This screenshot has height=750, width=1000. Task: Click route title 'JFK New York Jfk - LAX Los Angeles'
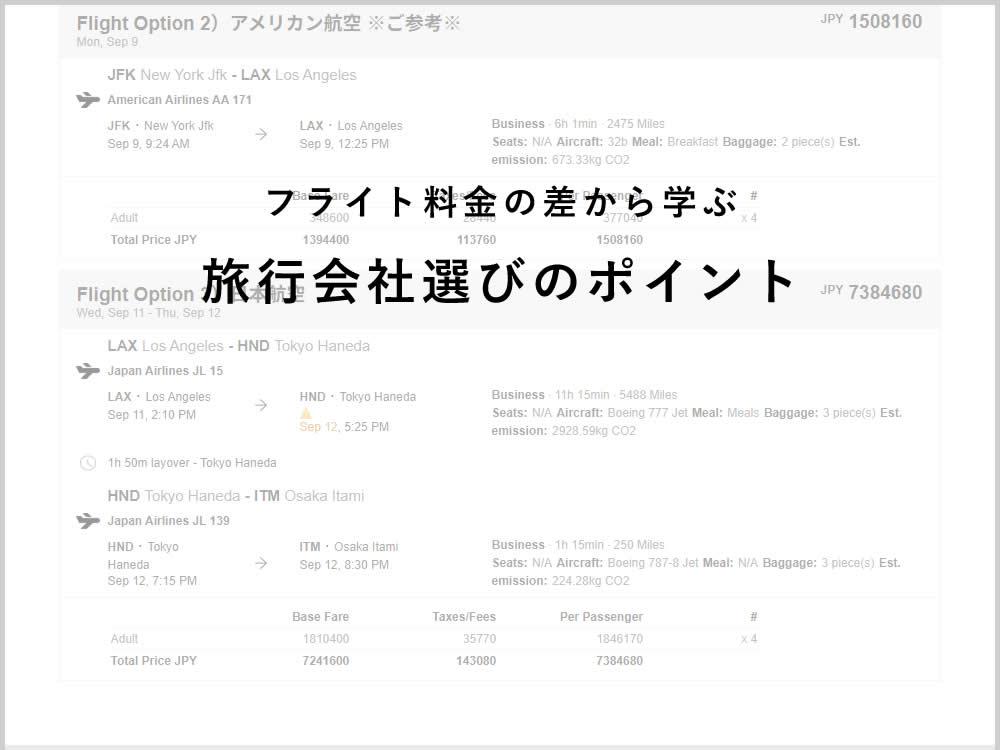[232, 75]
